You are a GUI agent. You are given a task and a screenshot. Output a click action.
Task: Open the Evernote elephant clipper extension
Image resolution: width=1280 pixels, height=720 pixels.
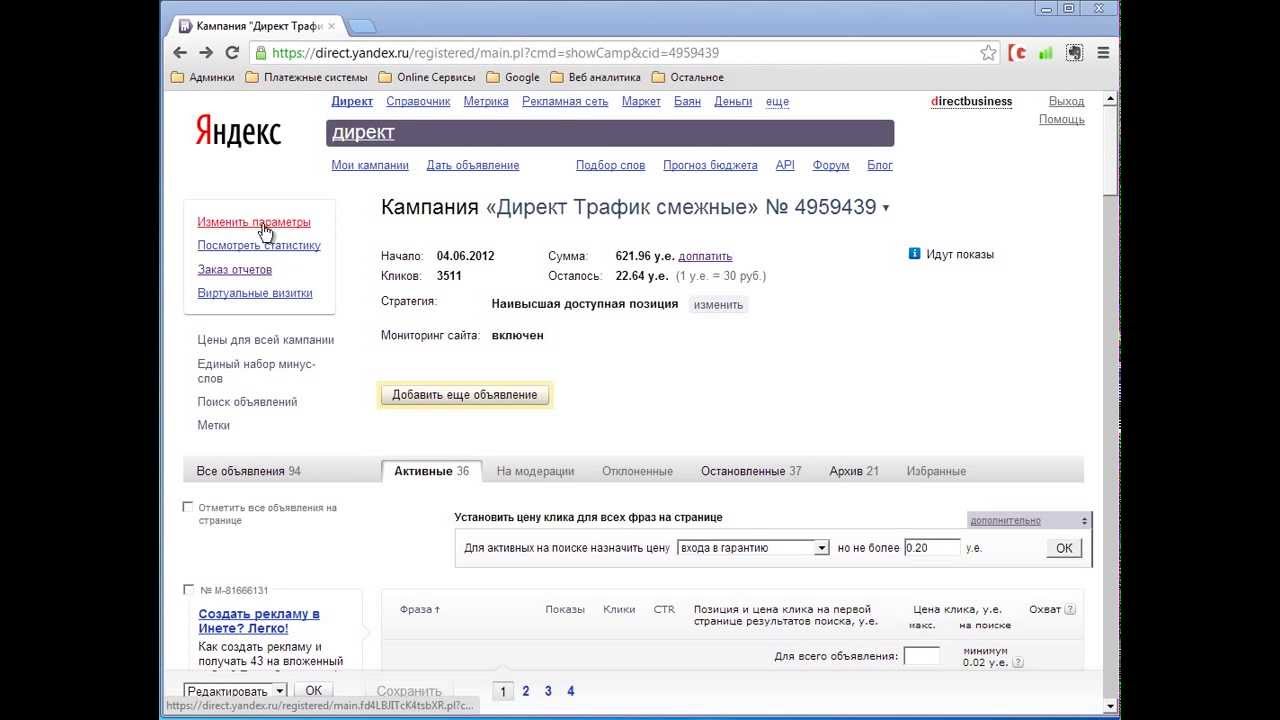(1074, 53)
